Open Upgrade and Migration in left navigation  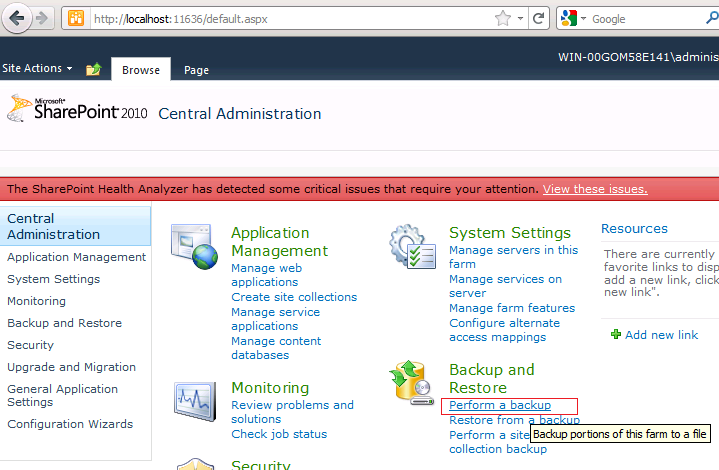(x=71, y=367)
